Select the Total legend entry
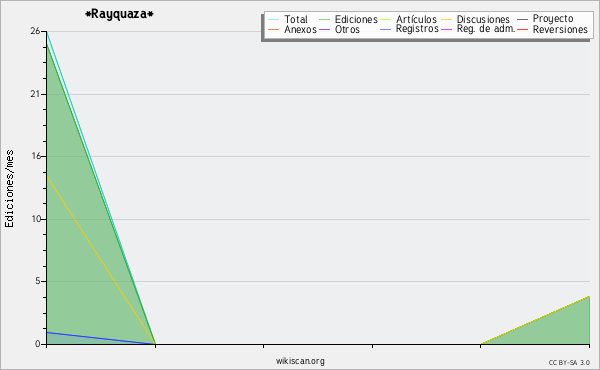This screenshot has width=600, height=370. pos(288,19)
